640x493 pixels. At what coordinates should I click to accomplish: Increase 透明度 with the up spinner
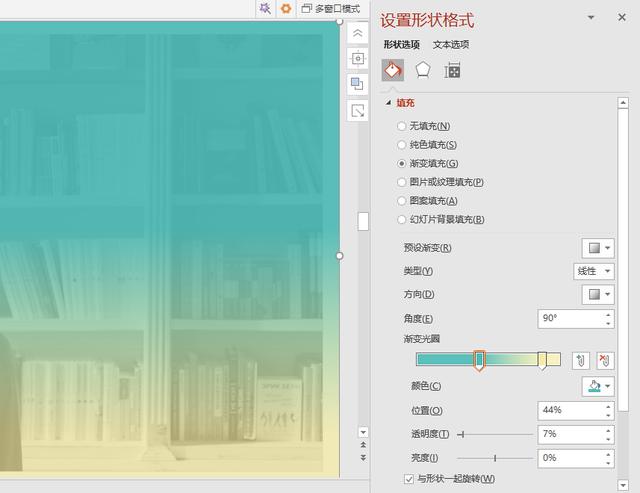[x=608, y=431]
